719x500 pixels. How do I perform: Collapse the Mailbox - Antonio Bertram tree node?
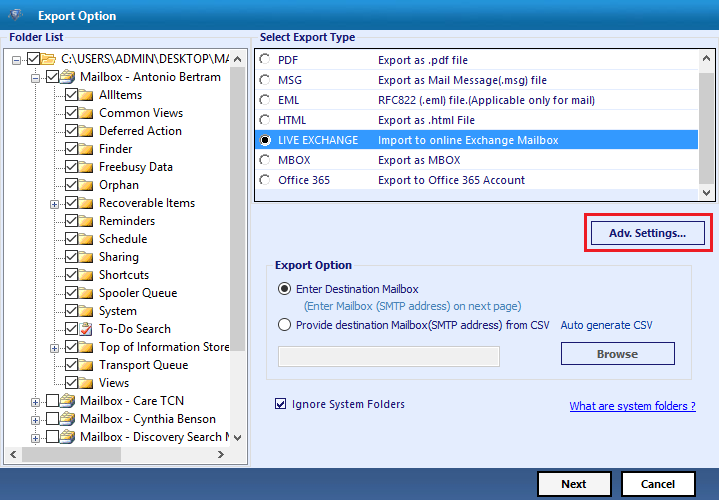coord(35,78)
